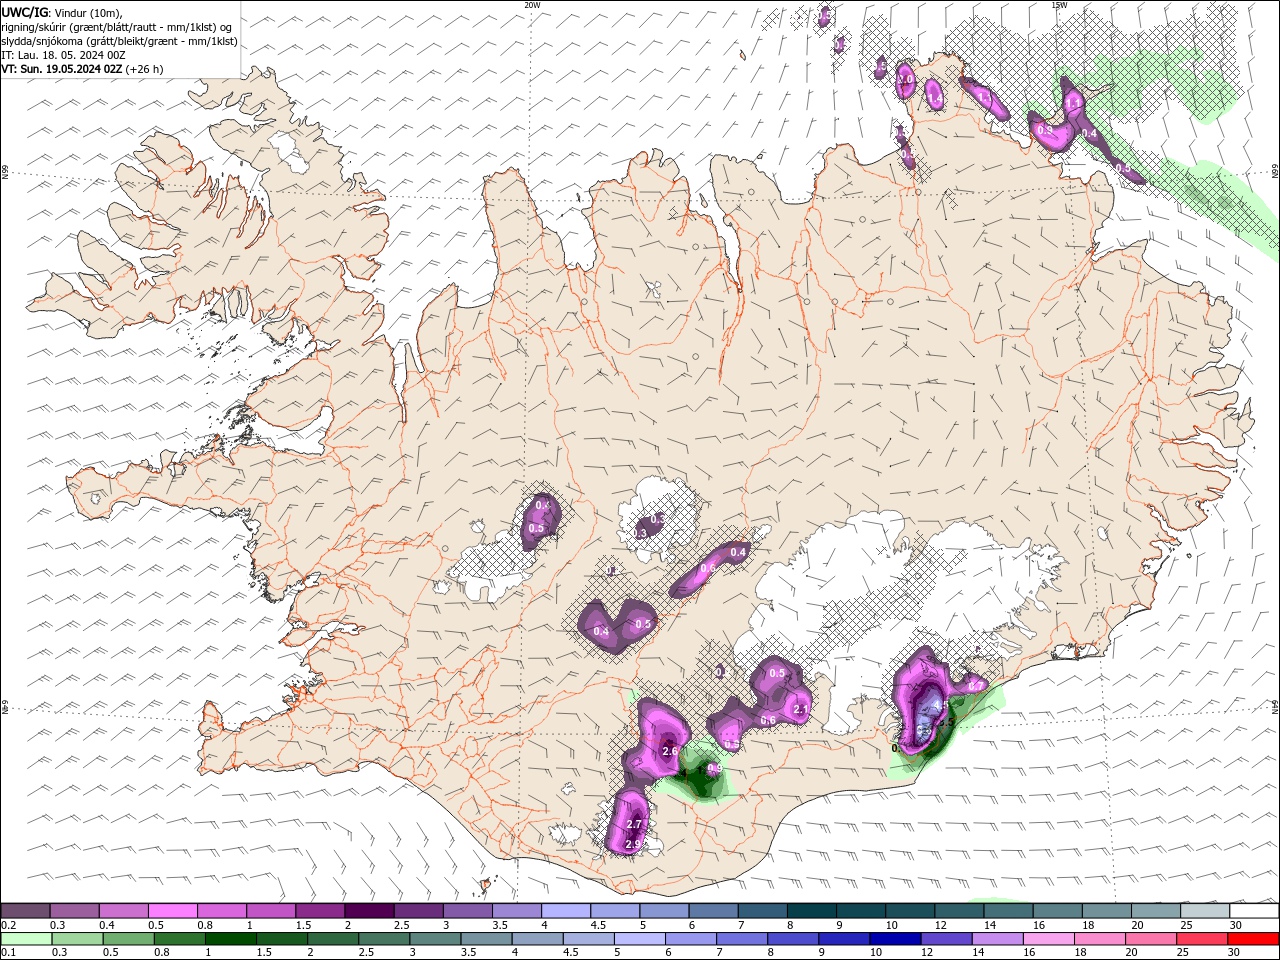Pick the light pink 16 rain legend swatch
1280x960 pixels.
1048,939
